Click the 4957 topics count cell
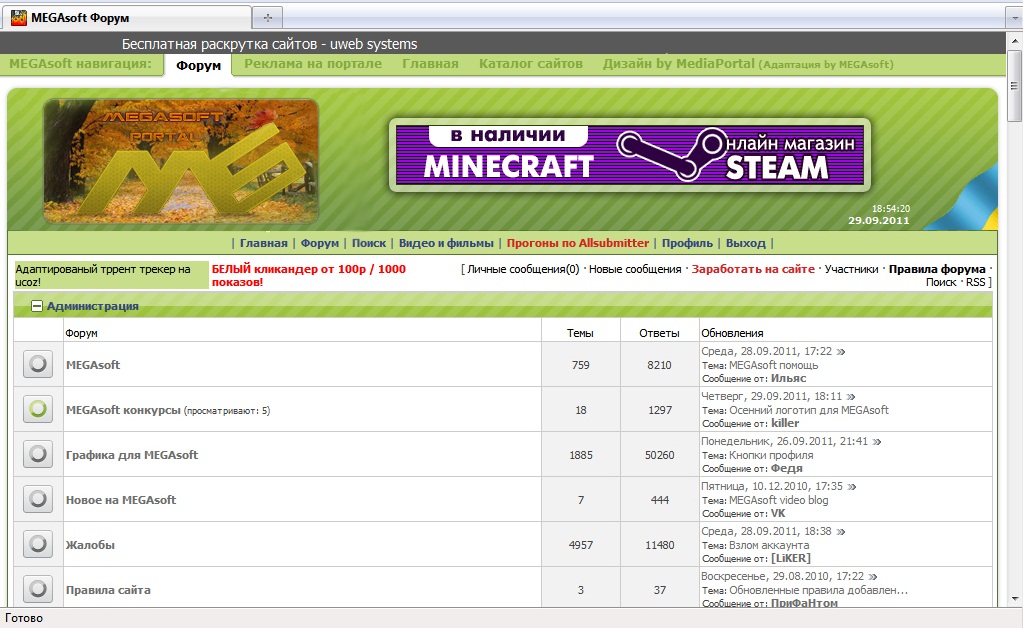The width and height of the screenshot is (1023, 629). point(581,545)
